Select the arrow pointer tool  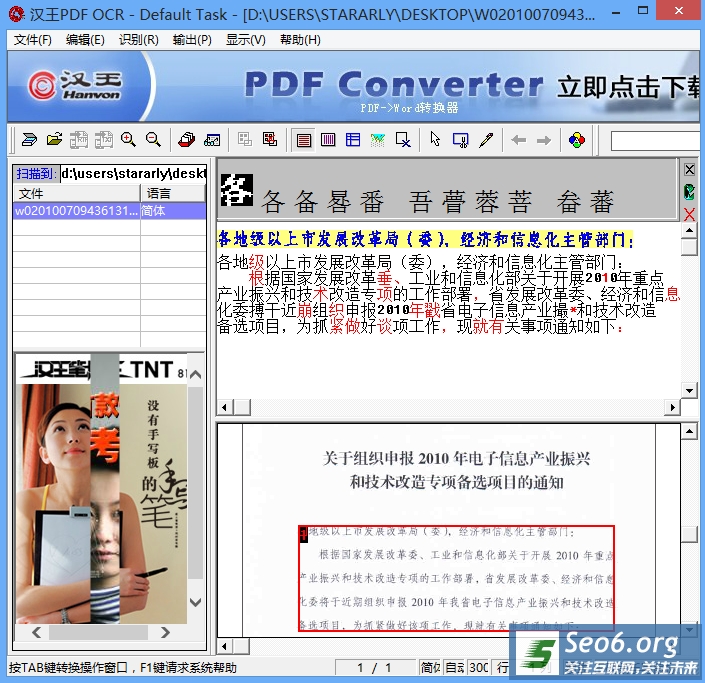point(435,140)
